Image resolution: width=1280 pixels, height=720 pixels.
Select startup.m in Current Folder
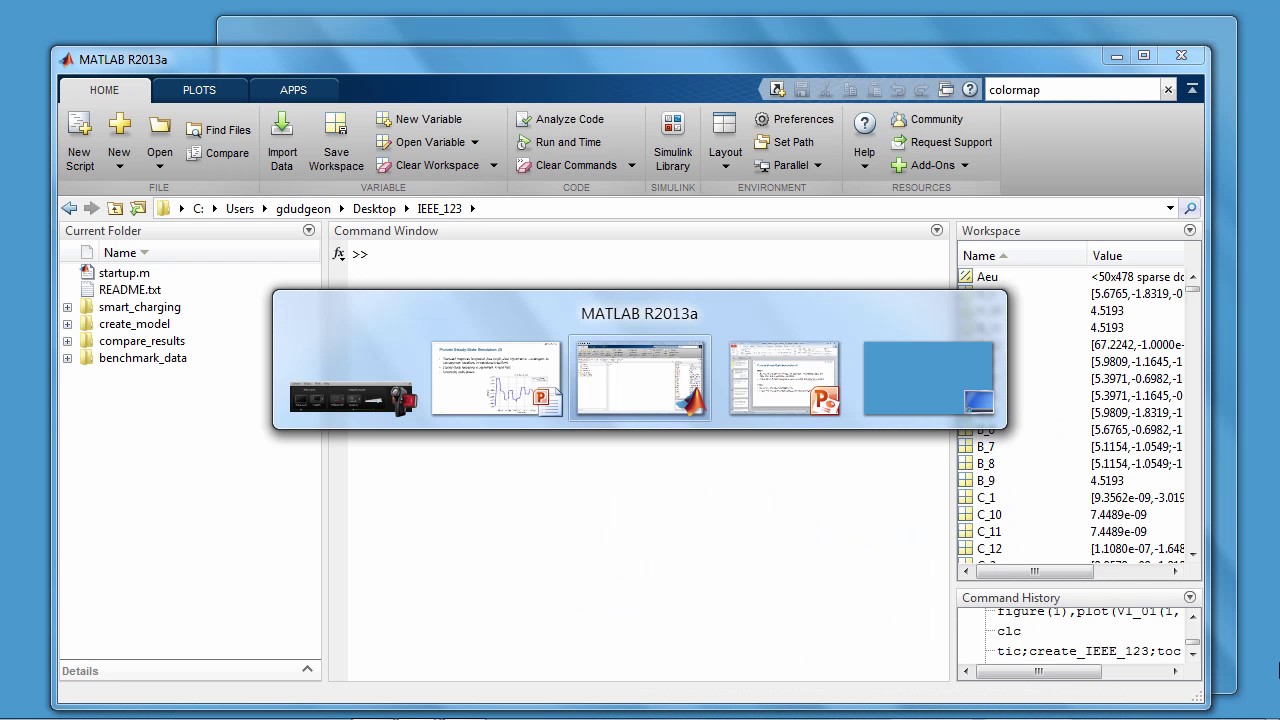[x=124, y=273]
